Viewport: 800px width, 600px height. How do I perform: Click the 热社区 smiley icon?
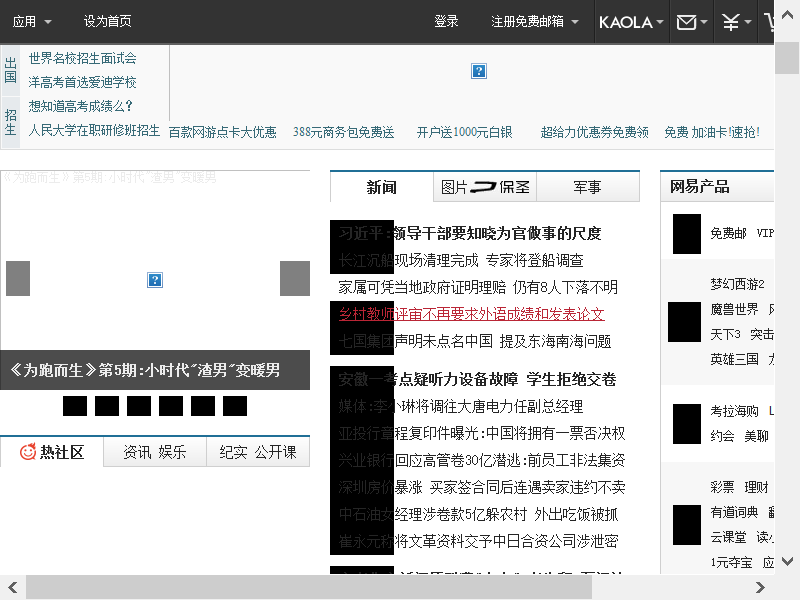(x=28, y=452)
